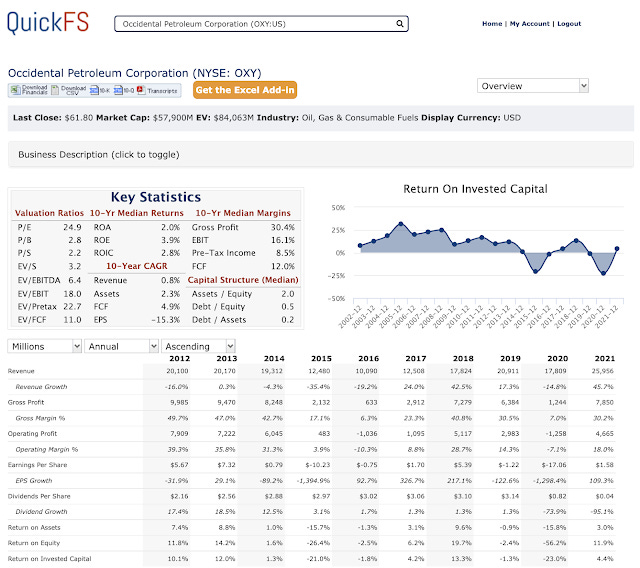
Task: Click the Dividend Growth row label
Action: pos(41,512)
